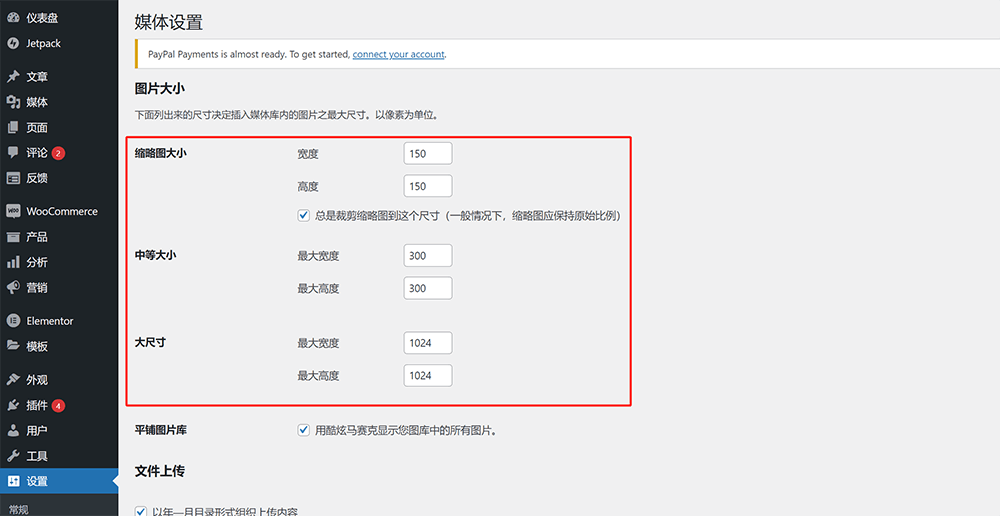The height and width of the screenshot is (516, 1000).
Task: Click the media icon beside 媒体
Action: click(13, 102)
